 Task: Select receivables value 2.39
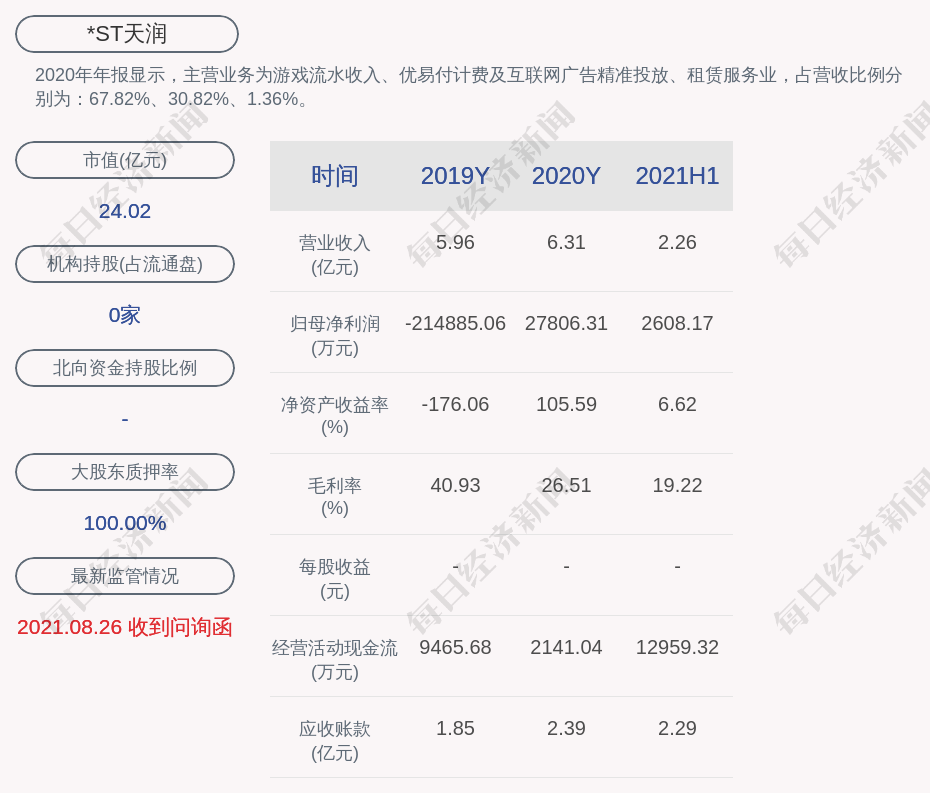566,728
